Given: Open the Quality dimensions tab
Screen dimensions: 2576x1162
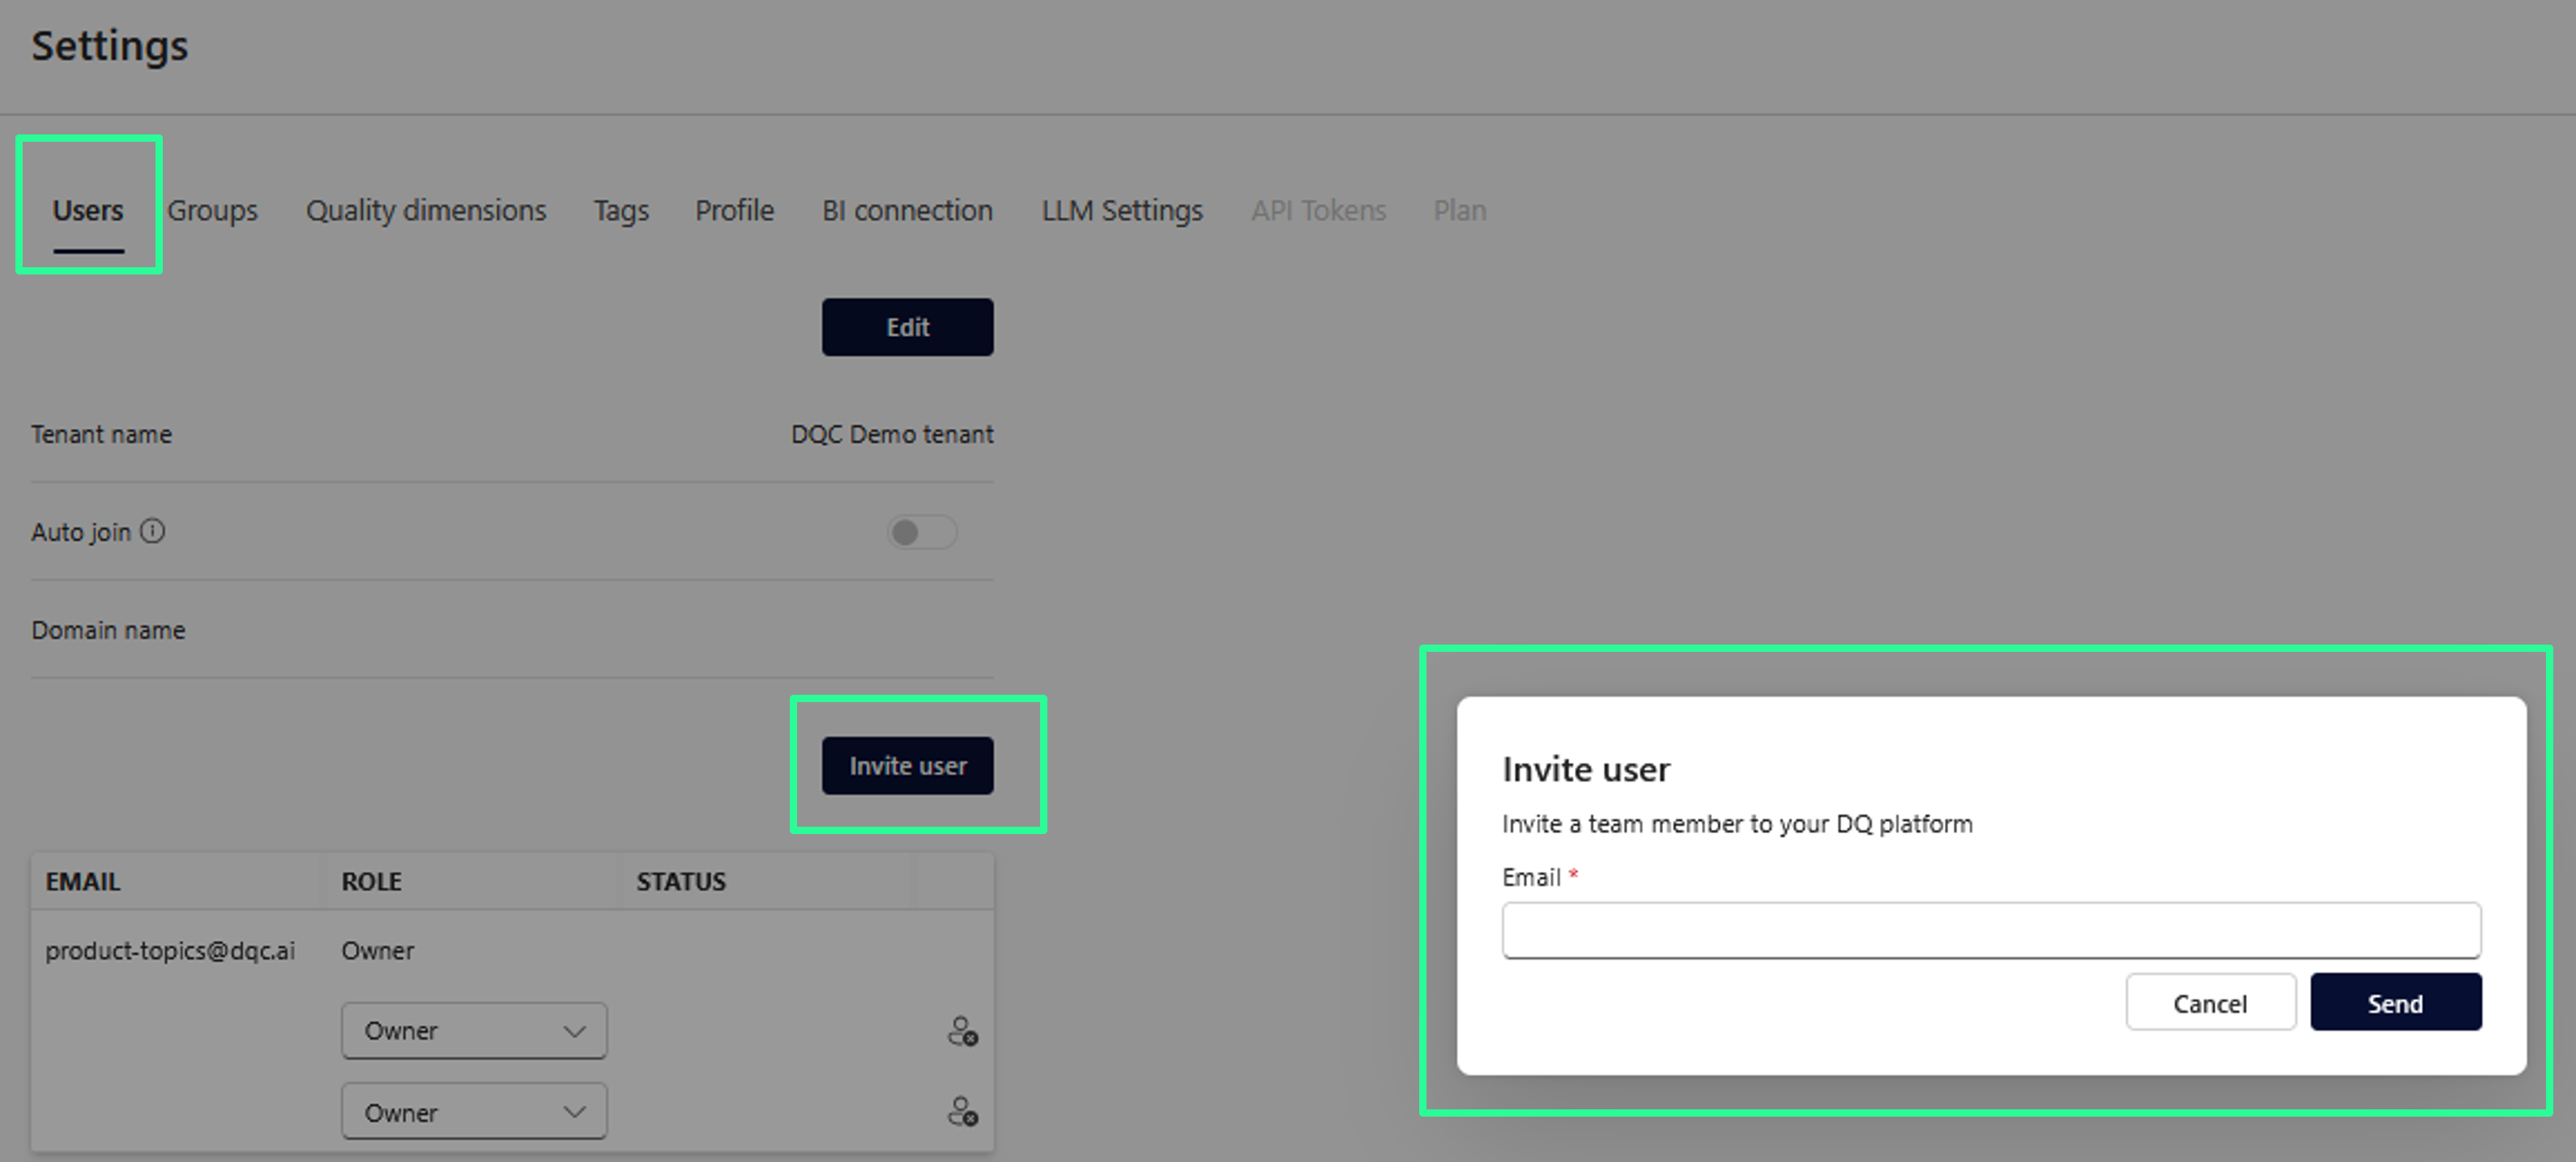Looking at the screenshot, I should tap(426, 211).
